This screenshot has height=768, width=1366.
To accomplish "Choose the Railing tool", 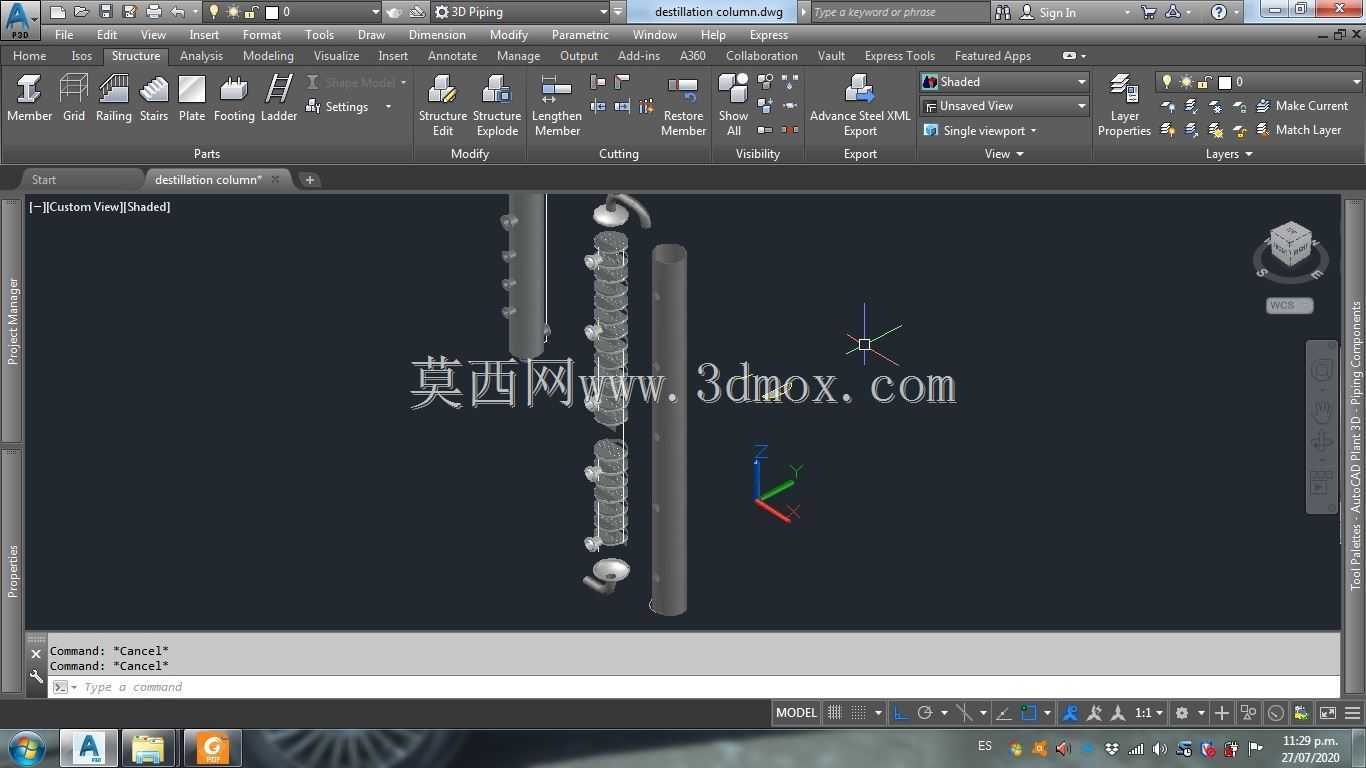I will (113, 99).
